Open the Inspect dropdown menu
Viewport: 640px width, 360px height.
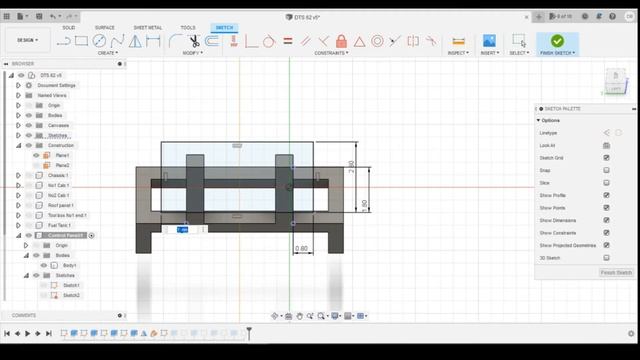coord(458,53)
